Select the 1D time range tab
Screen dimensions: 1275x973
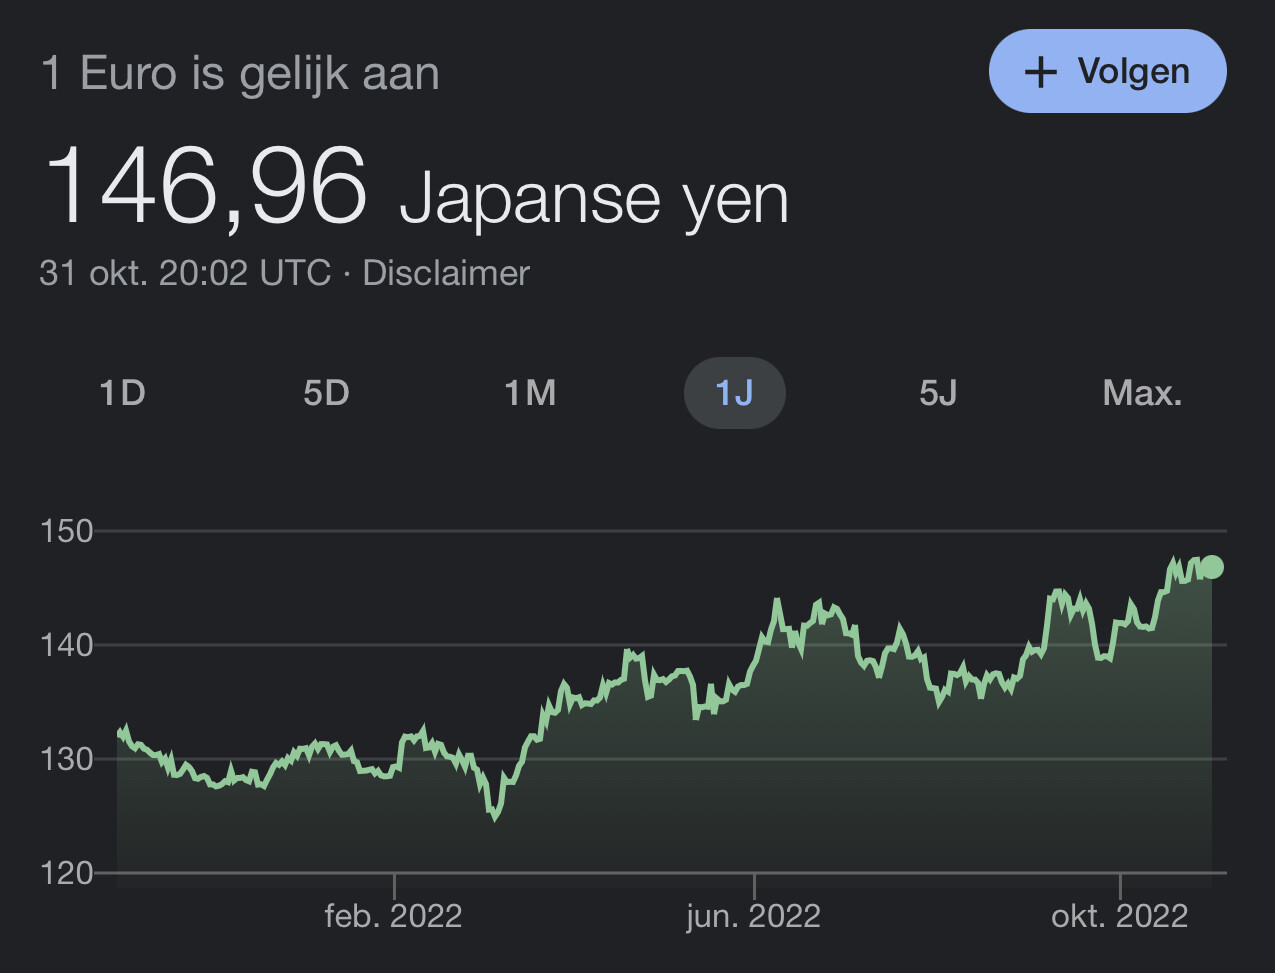123,393
